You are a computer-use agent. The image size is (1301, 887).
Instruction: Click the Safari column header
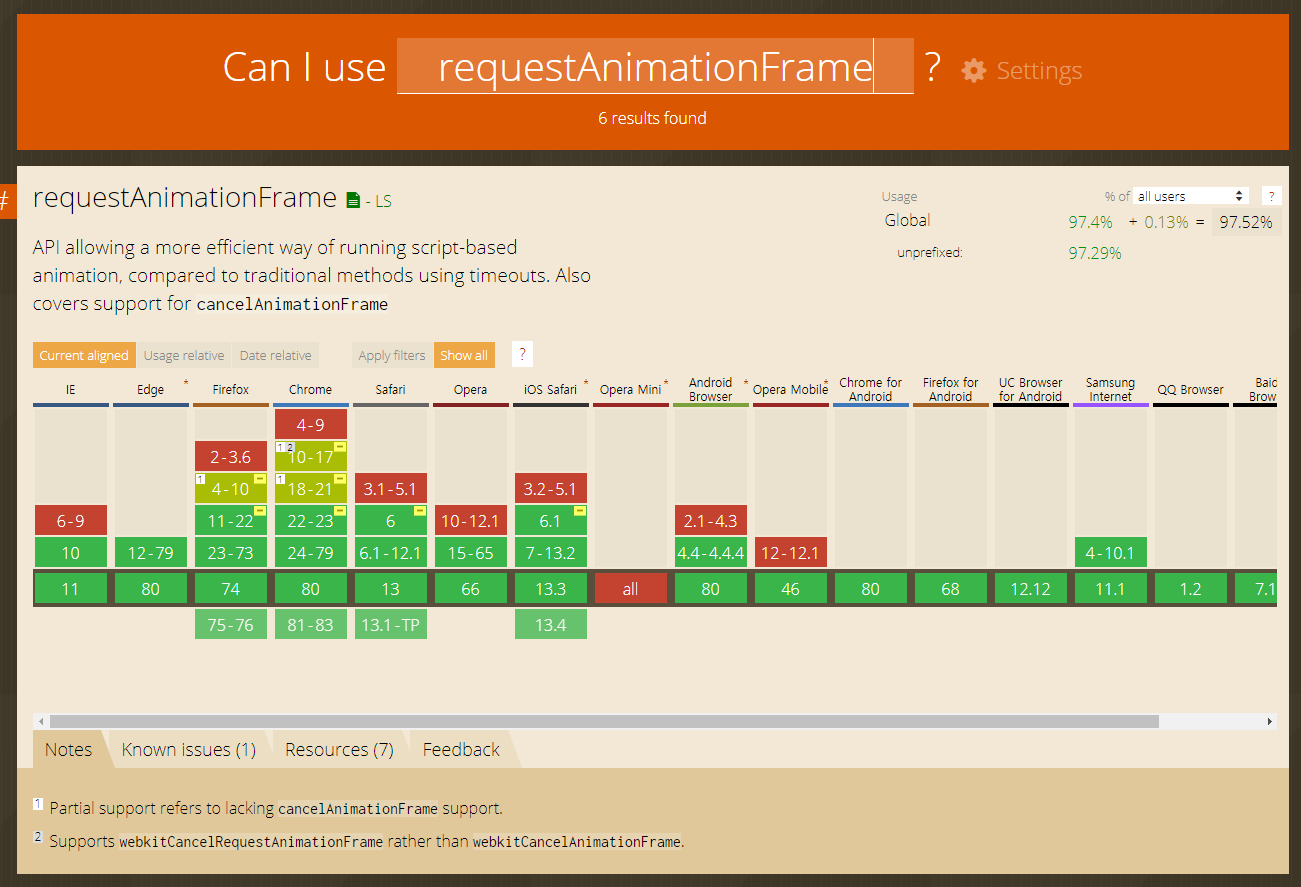click(x=390, y=390)
